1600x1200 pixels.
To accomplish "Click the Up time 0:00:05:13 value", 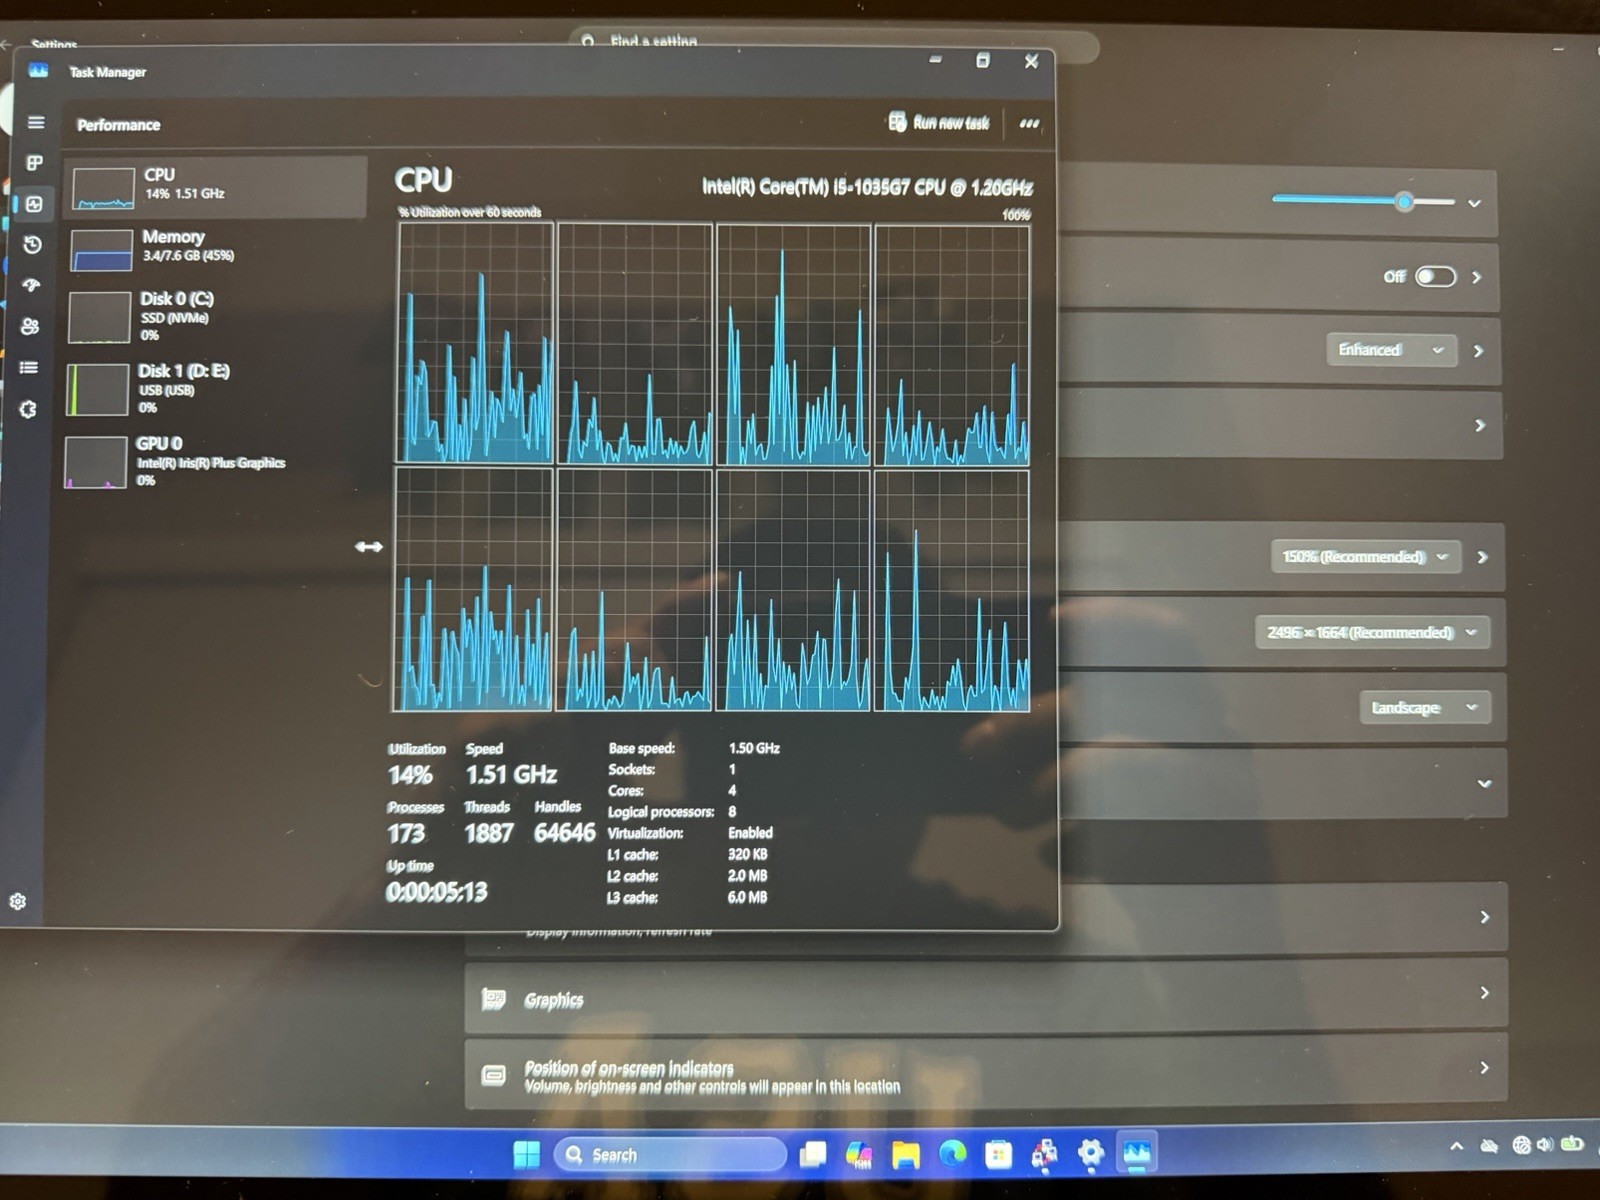I will [x=436, y=892].
